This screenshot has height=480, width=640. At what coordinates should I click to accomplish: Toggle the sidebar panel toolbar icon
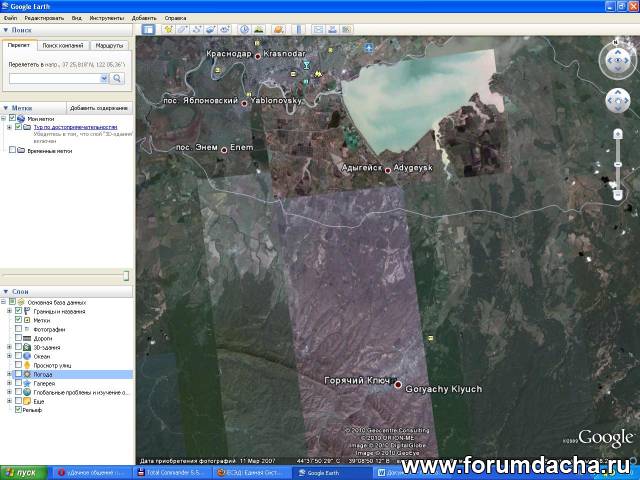pyautogui.click(x=148, y=30)
